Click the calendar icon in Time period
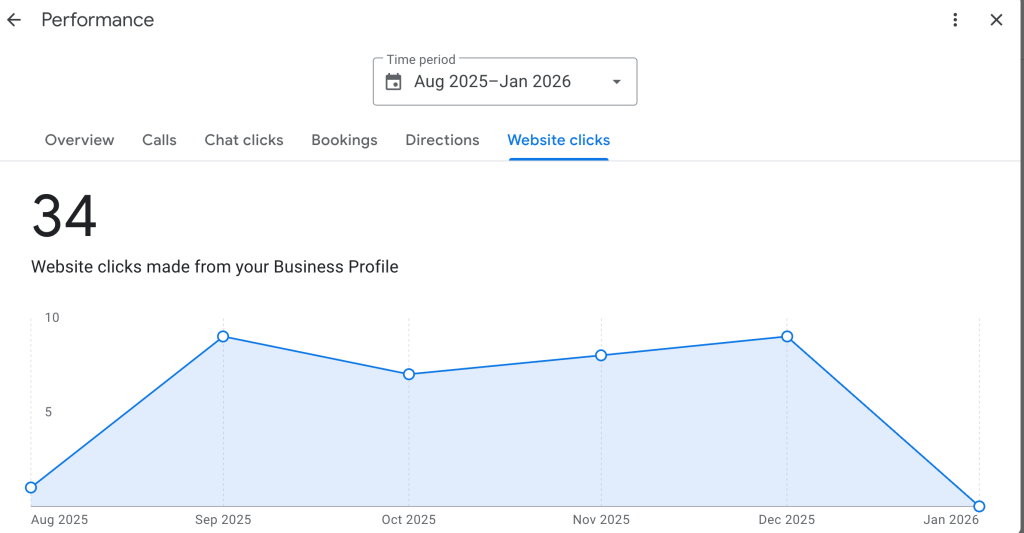The image size is (1024, 533). (394, 82)
